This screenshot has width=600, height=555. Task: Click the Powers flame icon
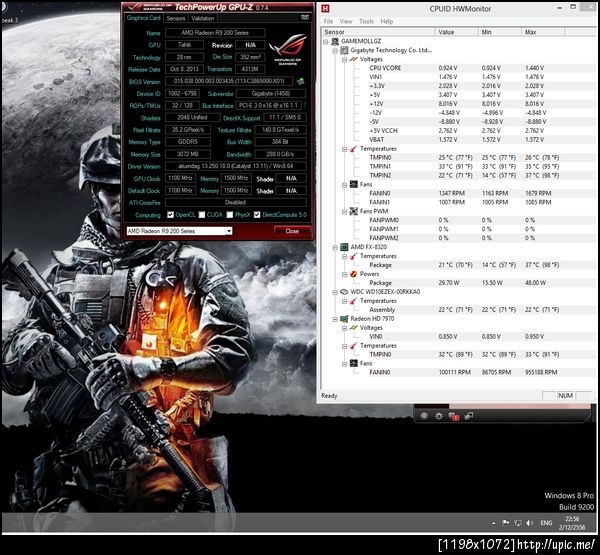click(x=354, y=274)
